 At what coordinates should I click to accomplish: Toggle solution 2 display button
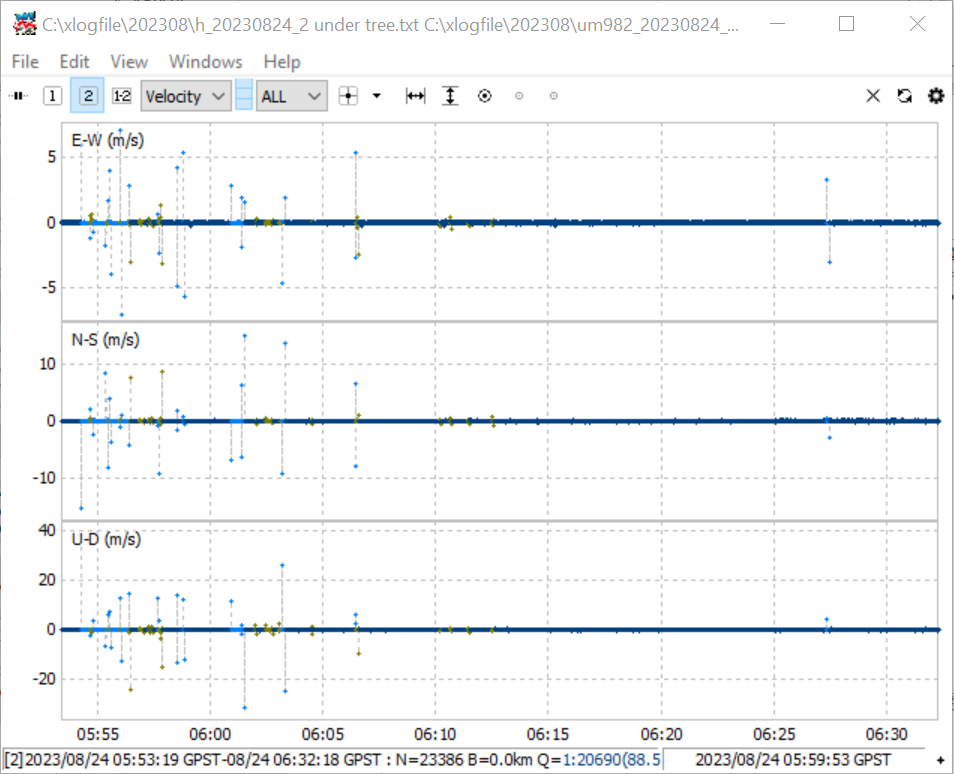point(88,96)
